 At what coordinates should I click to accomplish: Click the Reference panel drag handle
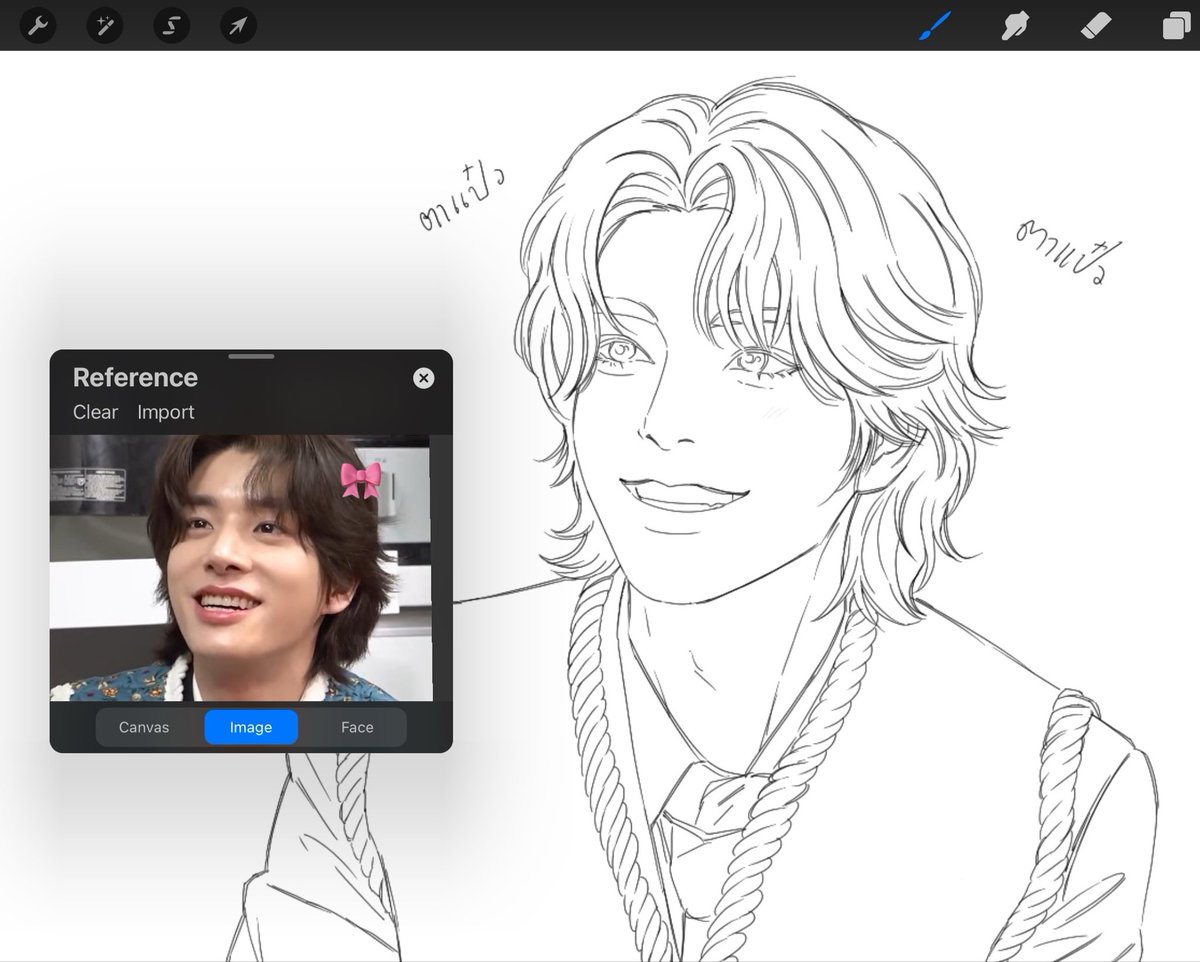point(251,356)
